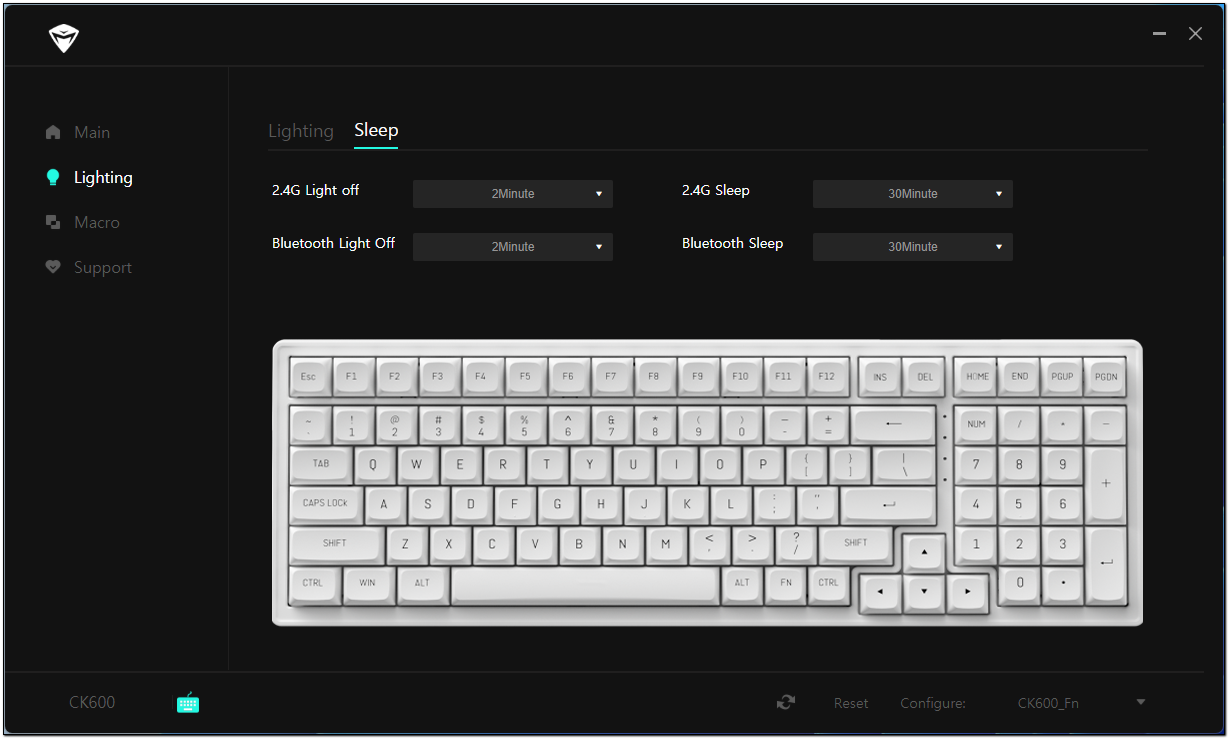Minimize the application window
Viewport: 1229px width, 739px height.
1159,34
